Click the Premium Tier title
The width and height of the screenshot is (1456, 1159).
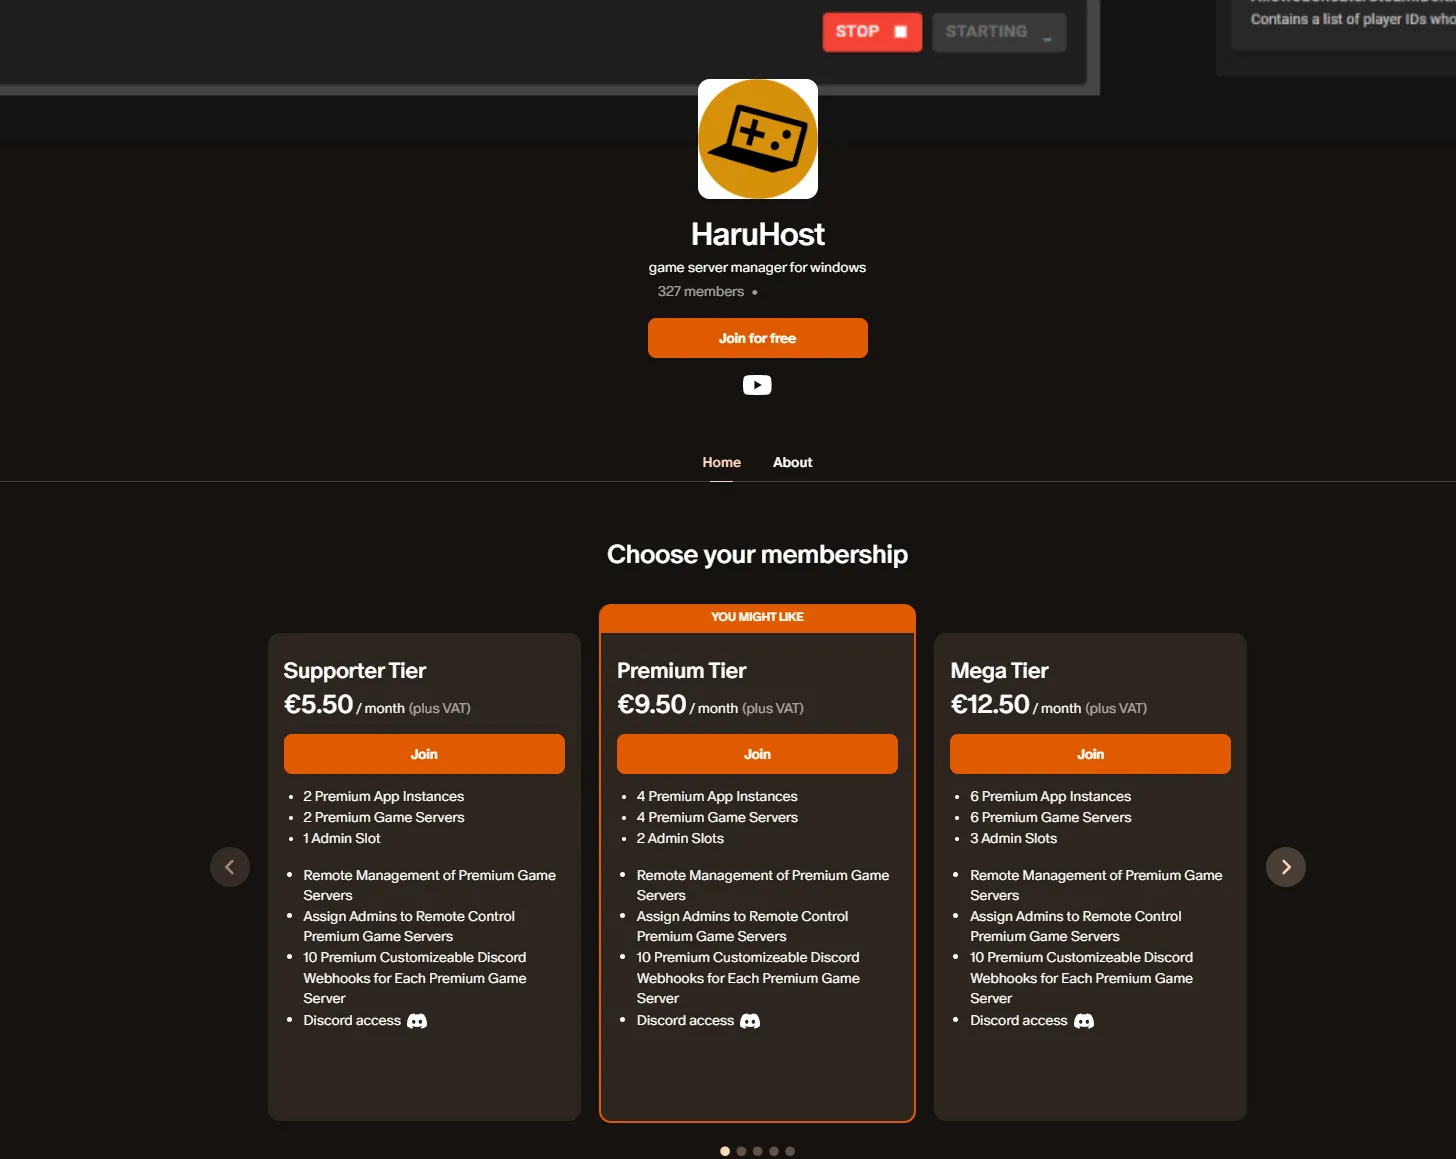pyautogui.click(x=681, y=670)
